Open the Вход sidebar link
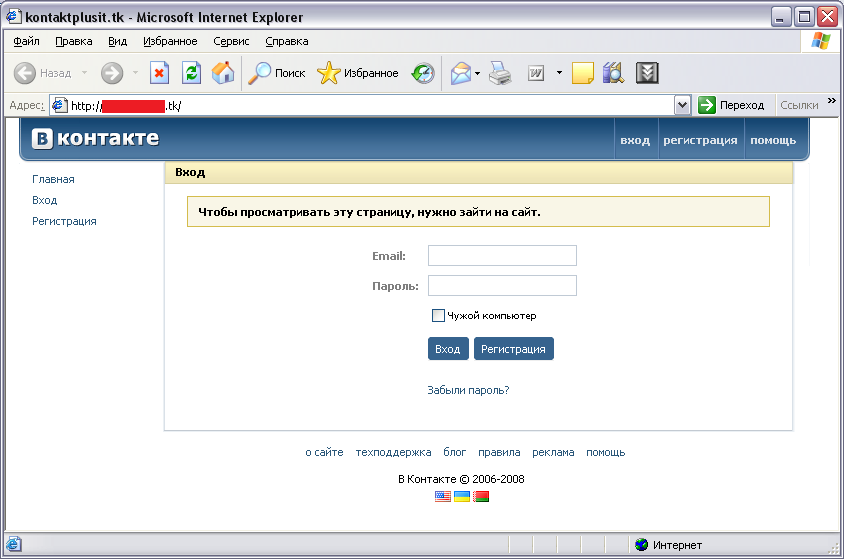 (x=45, y=200)
